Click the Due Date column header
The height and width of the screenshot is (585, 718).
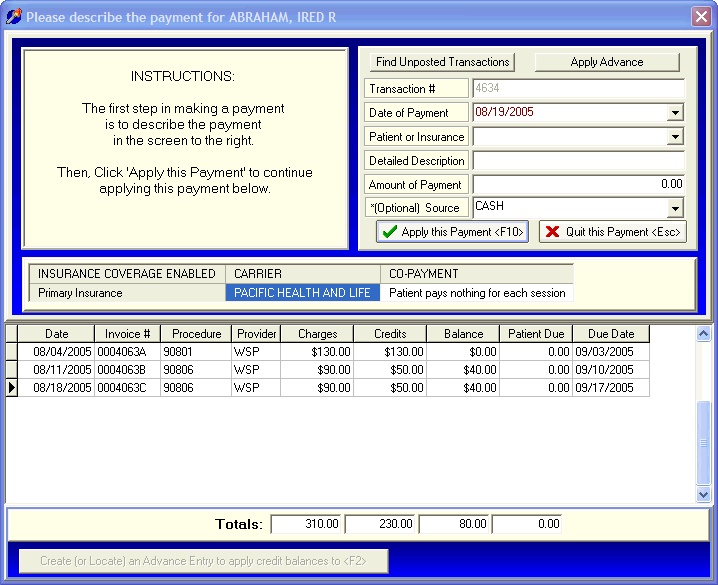[x=611, y=334]
